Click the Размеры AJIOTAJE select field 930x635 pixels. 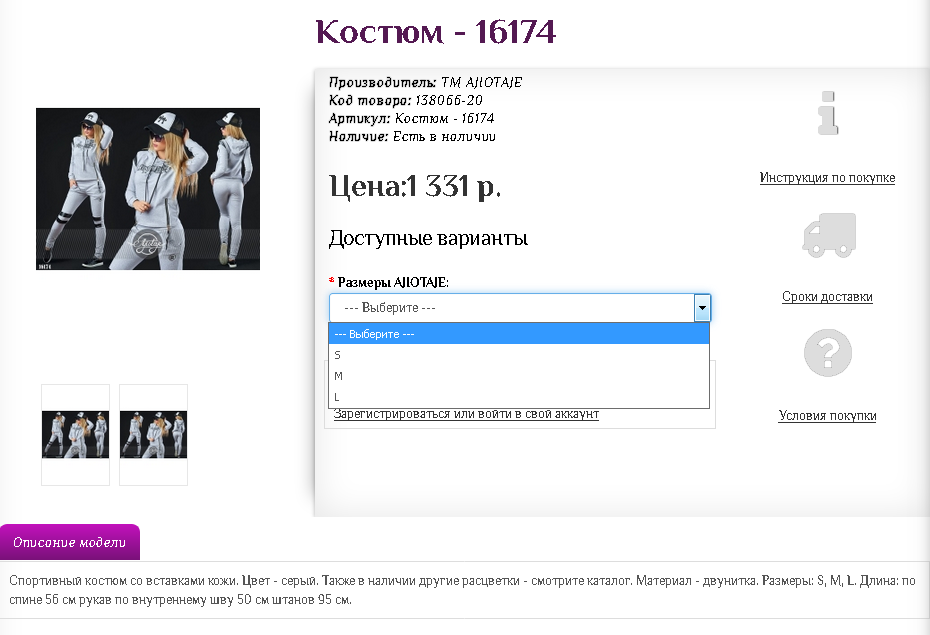520,308
